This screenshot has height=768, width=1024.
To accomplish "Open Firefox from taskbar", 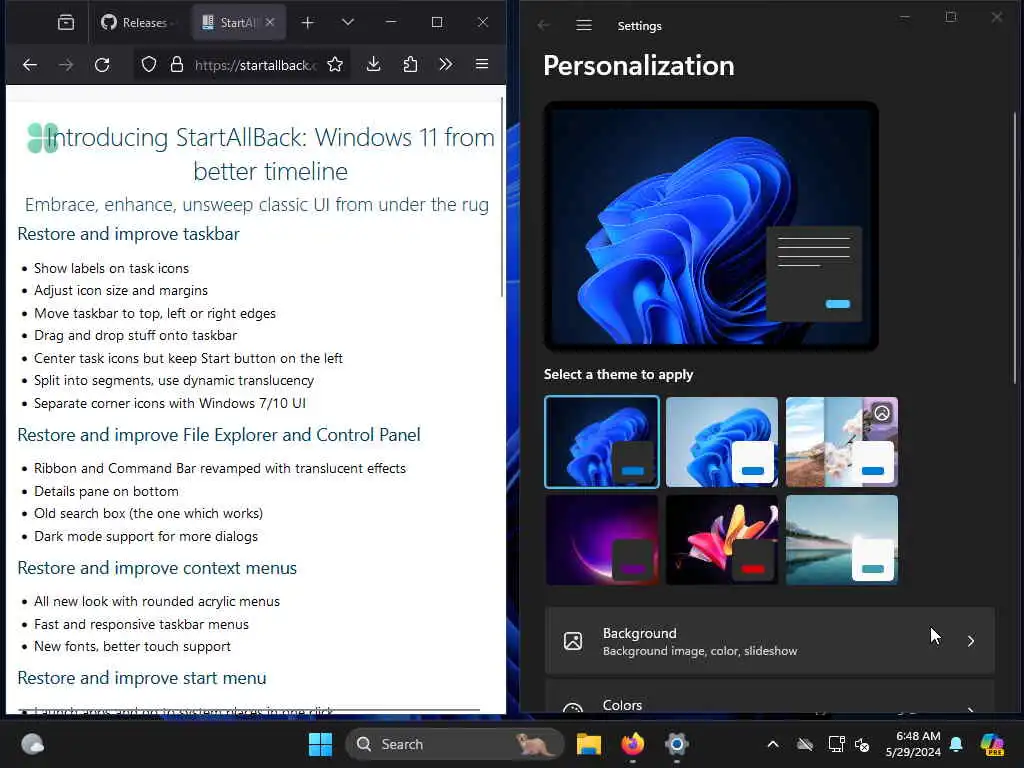I will point(632,744).
